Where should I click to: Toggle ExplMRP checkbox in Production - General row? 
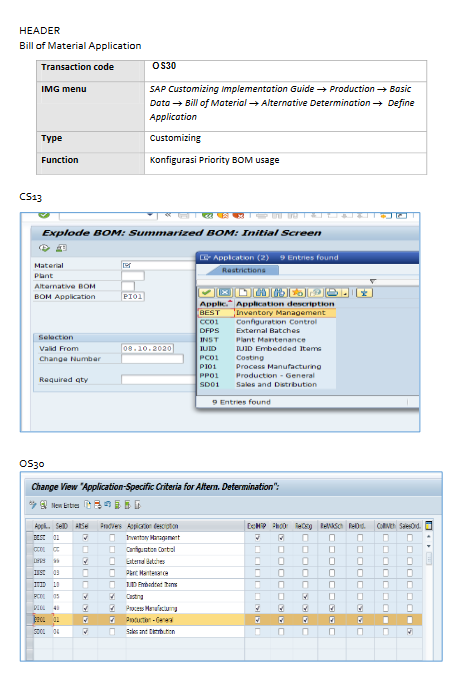[x=257, y=620]
